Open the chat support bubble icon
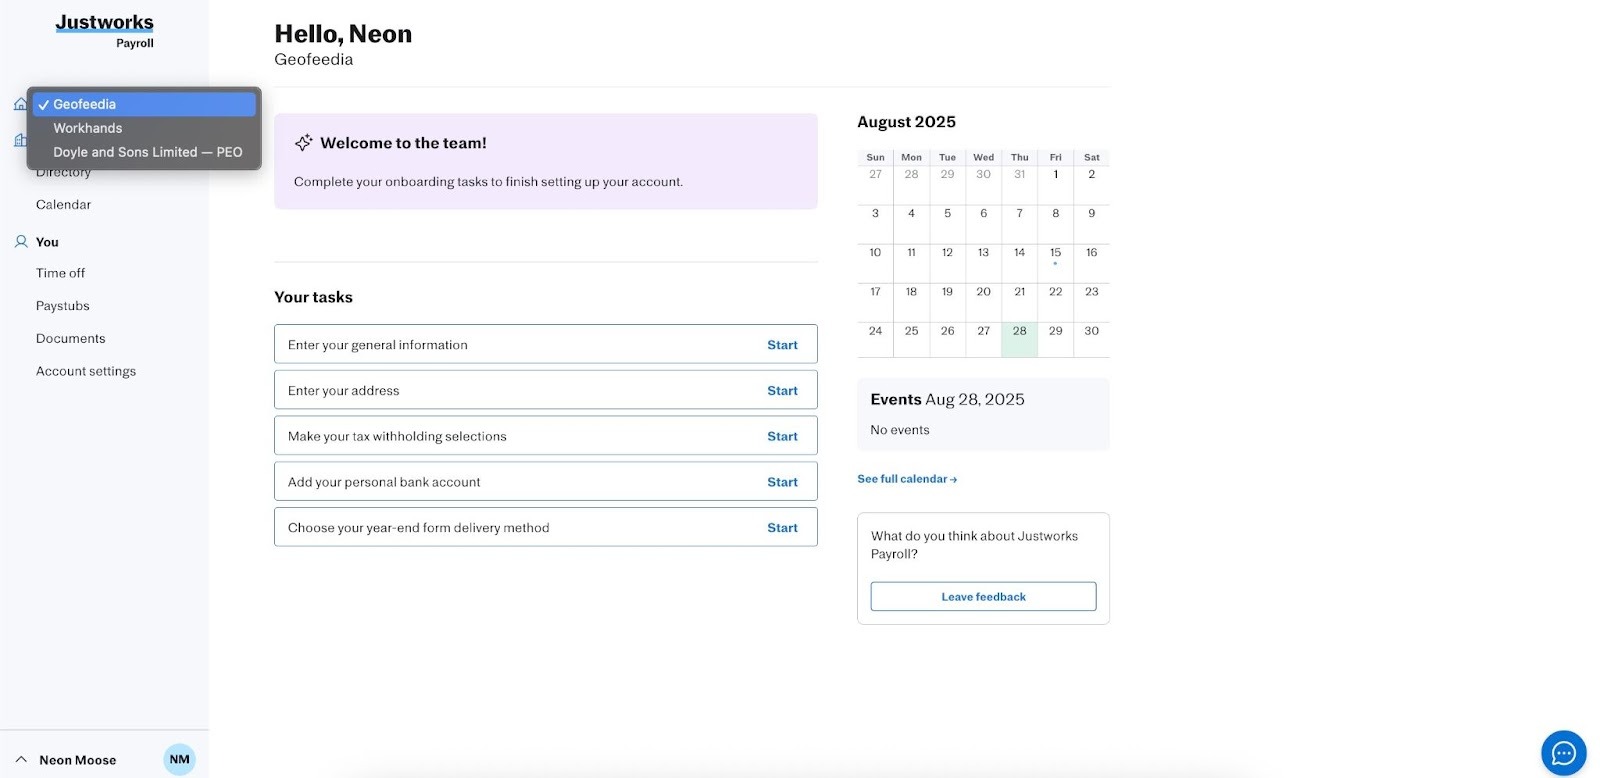Image resolution: width=1600 pixels, height=778 pixels. pyautogui.click(x=1563, y=754)
